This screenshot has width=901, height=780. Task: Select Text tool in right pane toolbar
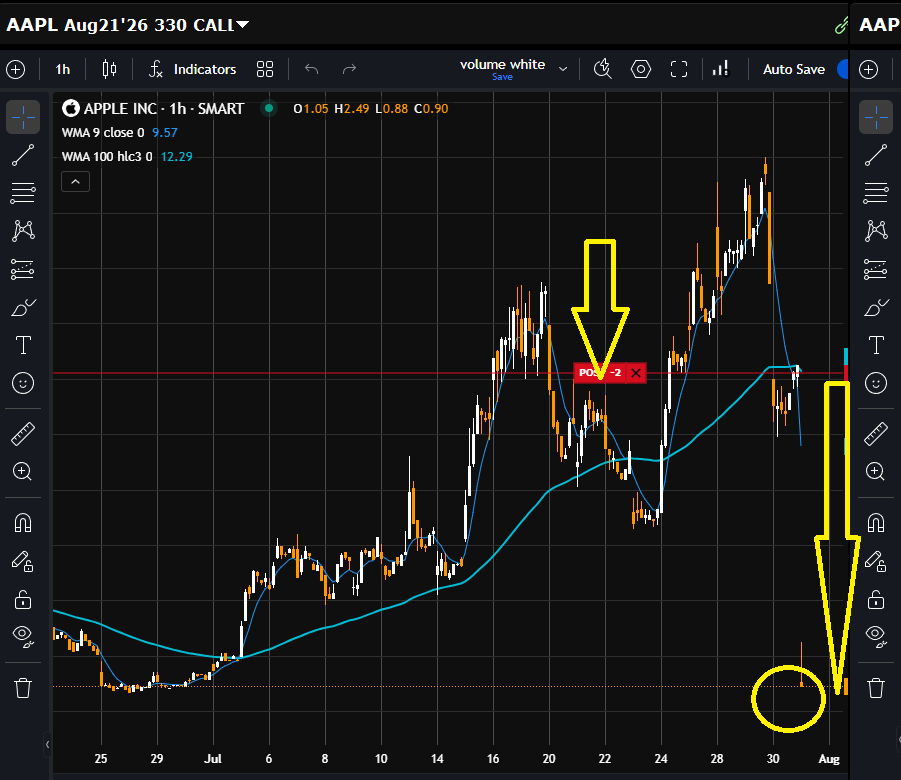tap(876, 345)
